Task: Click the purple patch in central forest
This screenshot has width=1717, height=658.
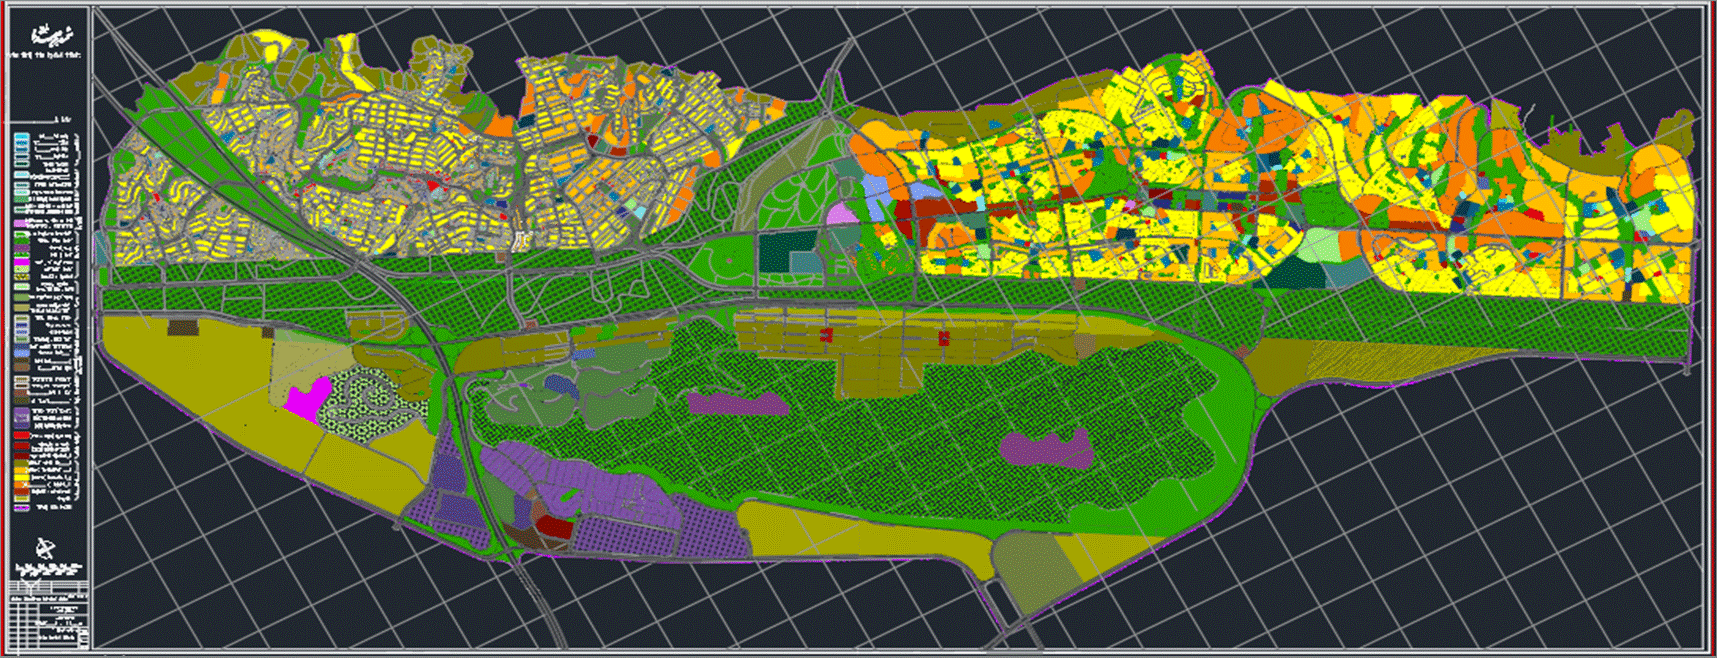Action: click(737, 403)
